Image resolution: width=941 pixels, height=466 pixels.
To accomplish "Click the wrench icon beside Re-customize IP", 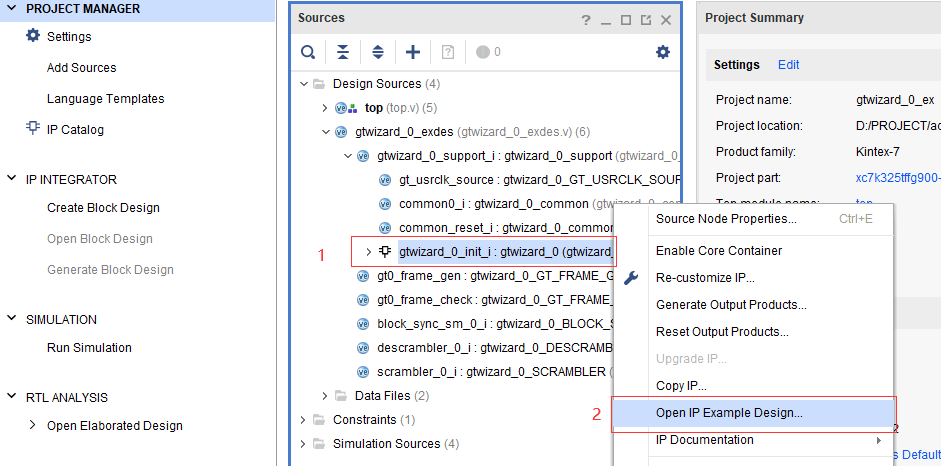I will pos(631,278).
